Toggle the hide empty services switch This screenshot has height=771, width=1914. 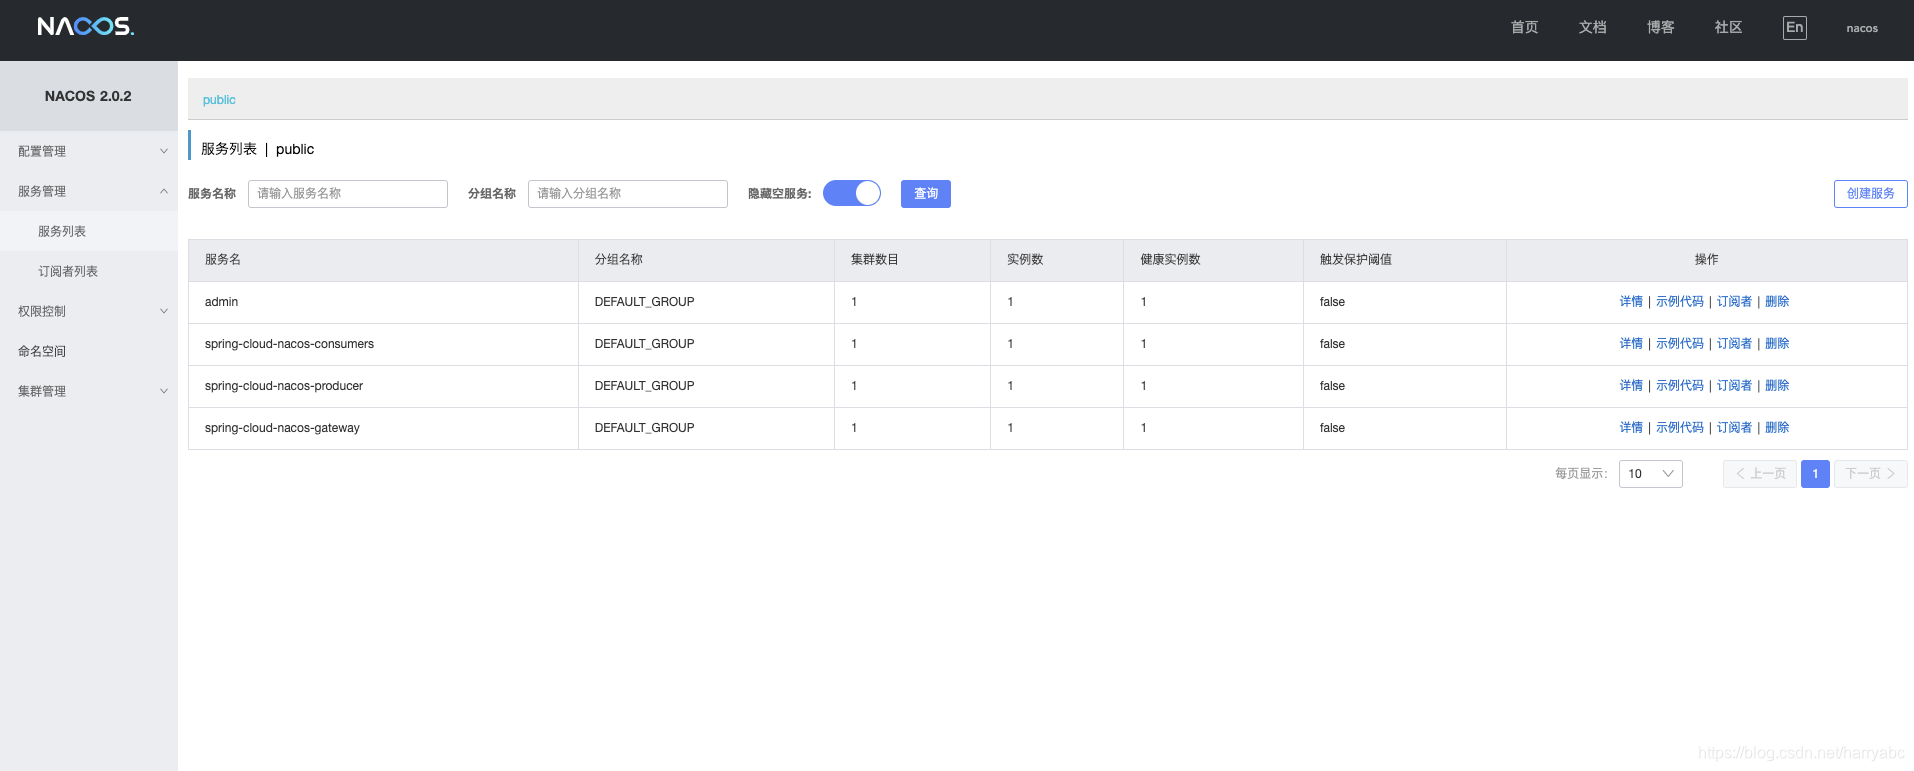[x=852, y=193]
